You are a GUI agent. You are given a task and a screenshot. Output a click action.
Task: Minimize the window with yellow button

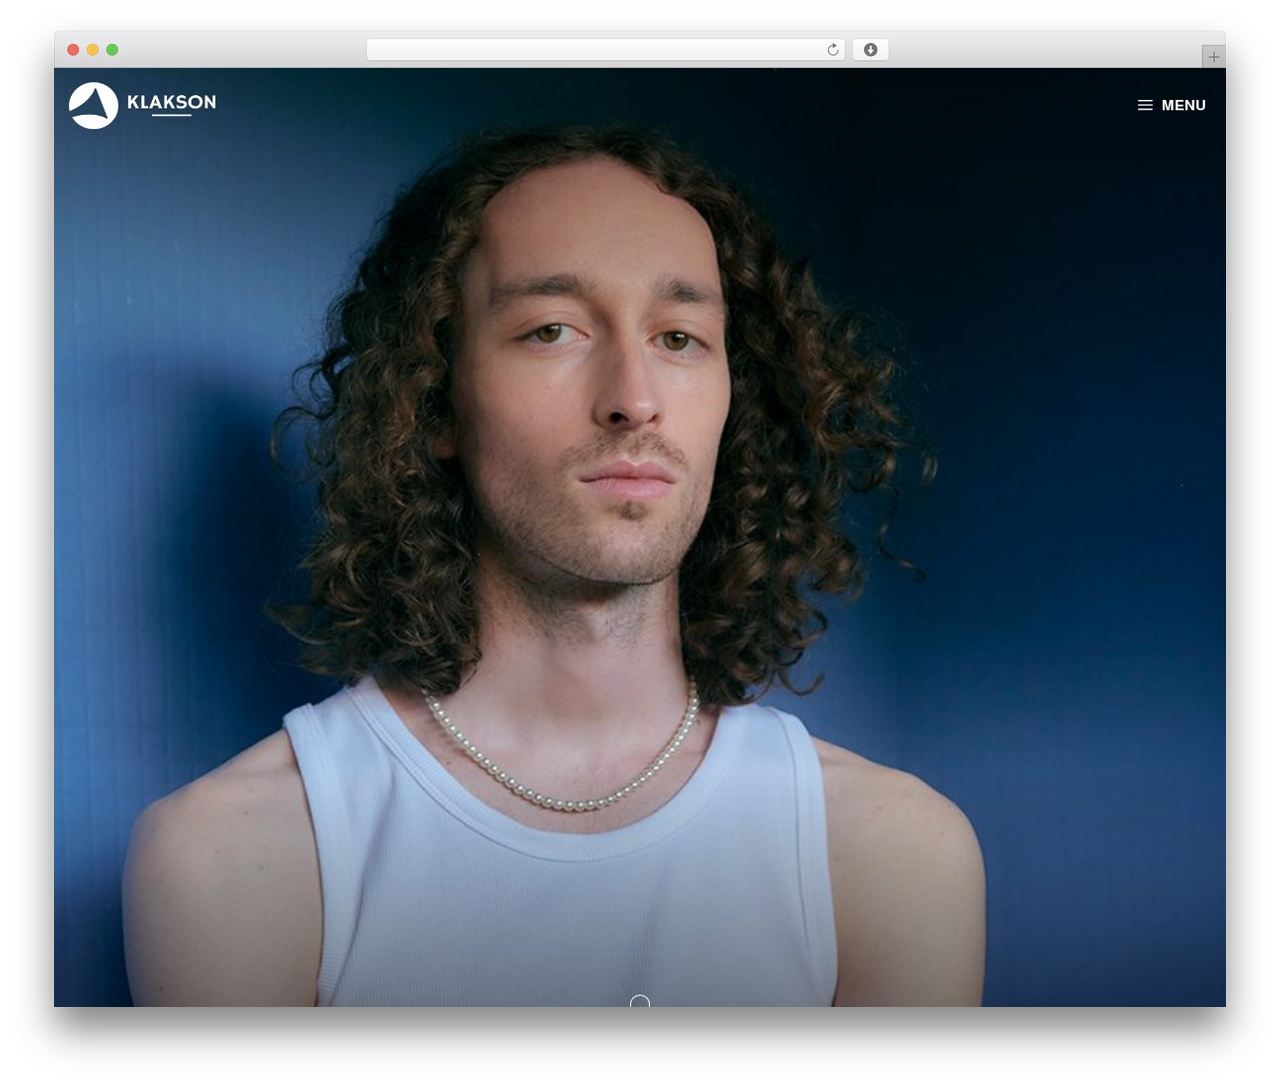93,50
